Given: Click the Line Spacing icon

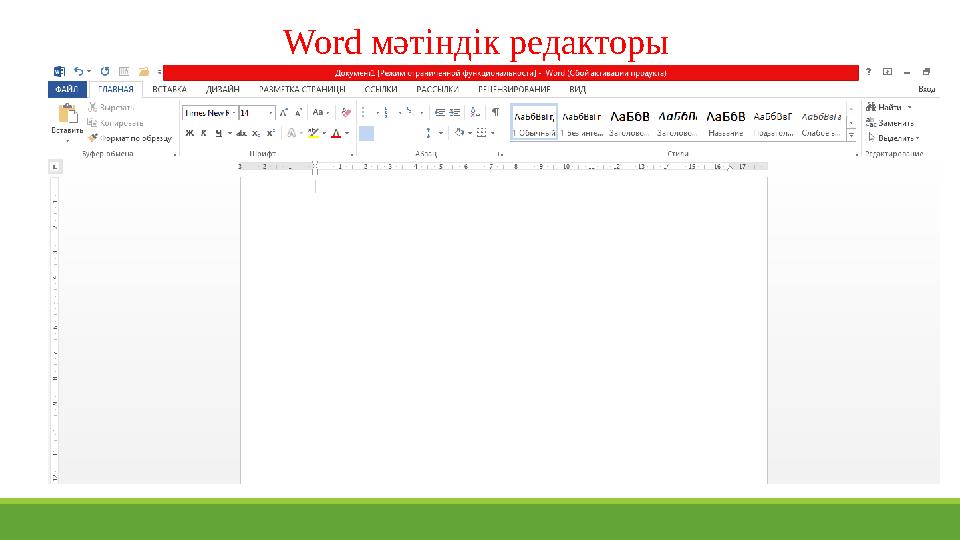Looking at the screenshot, I should pyautogui.click(x=429, y=133).
